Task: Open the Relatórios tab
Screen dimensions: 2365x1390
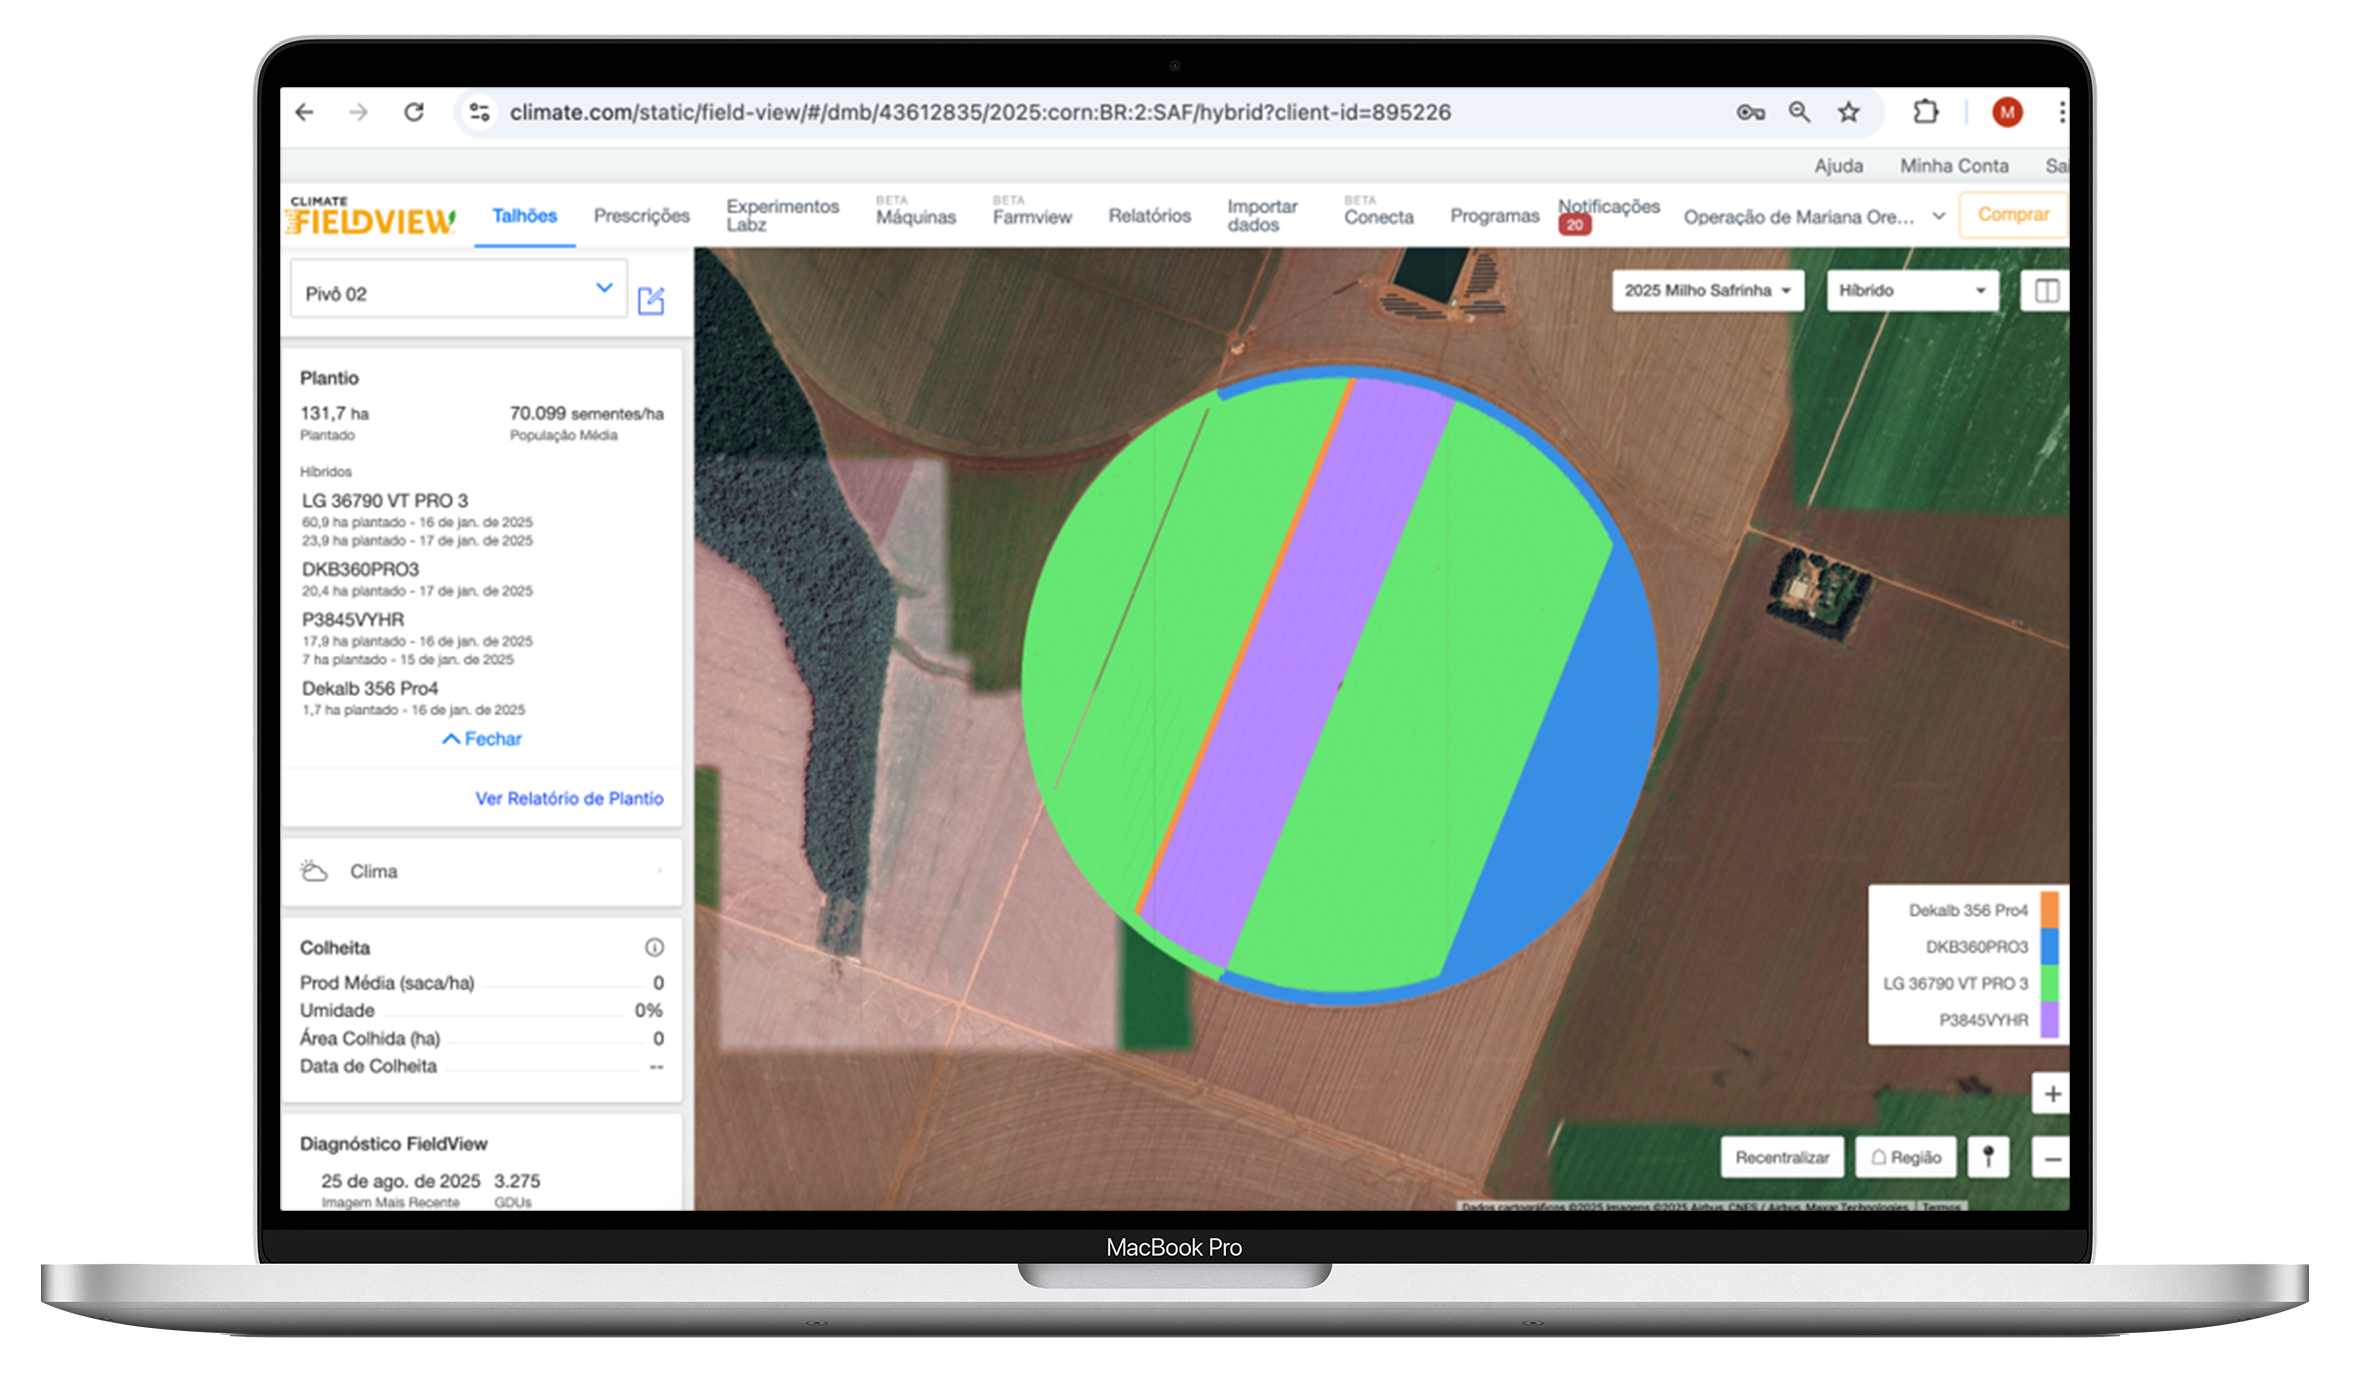Action: [x=1149, y=216]
